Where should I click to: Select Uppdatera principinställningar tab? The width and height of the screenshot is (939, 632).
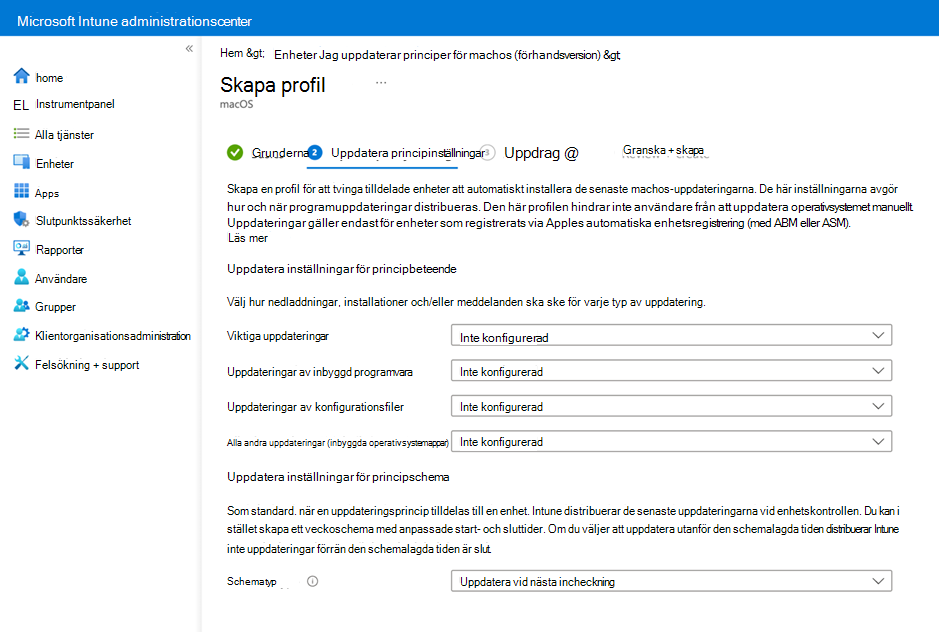pyautogui.click(x=407, y=153)
